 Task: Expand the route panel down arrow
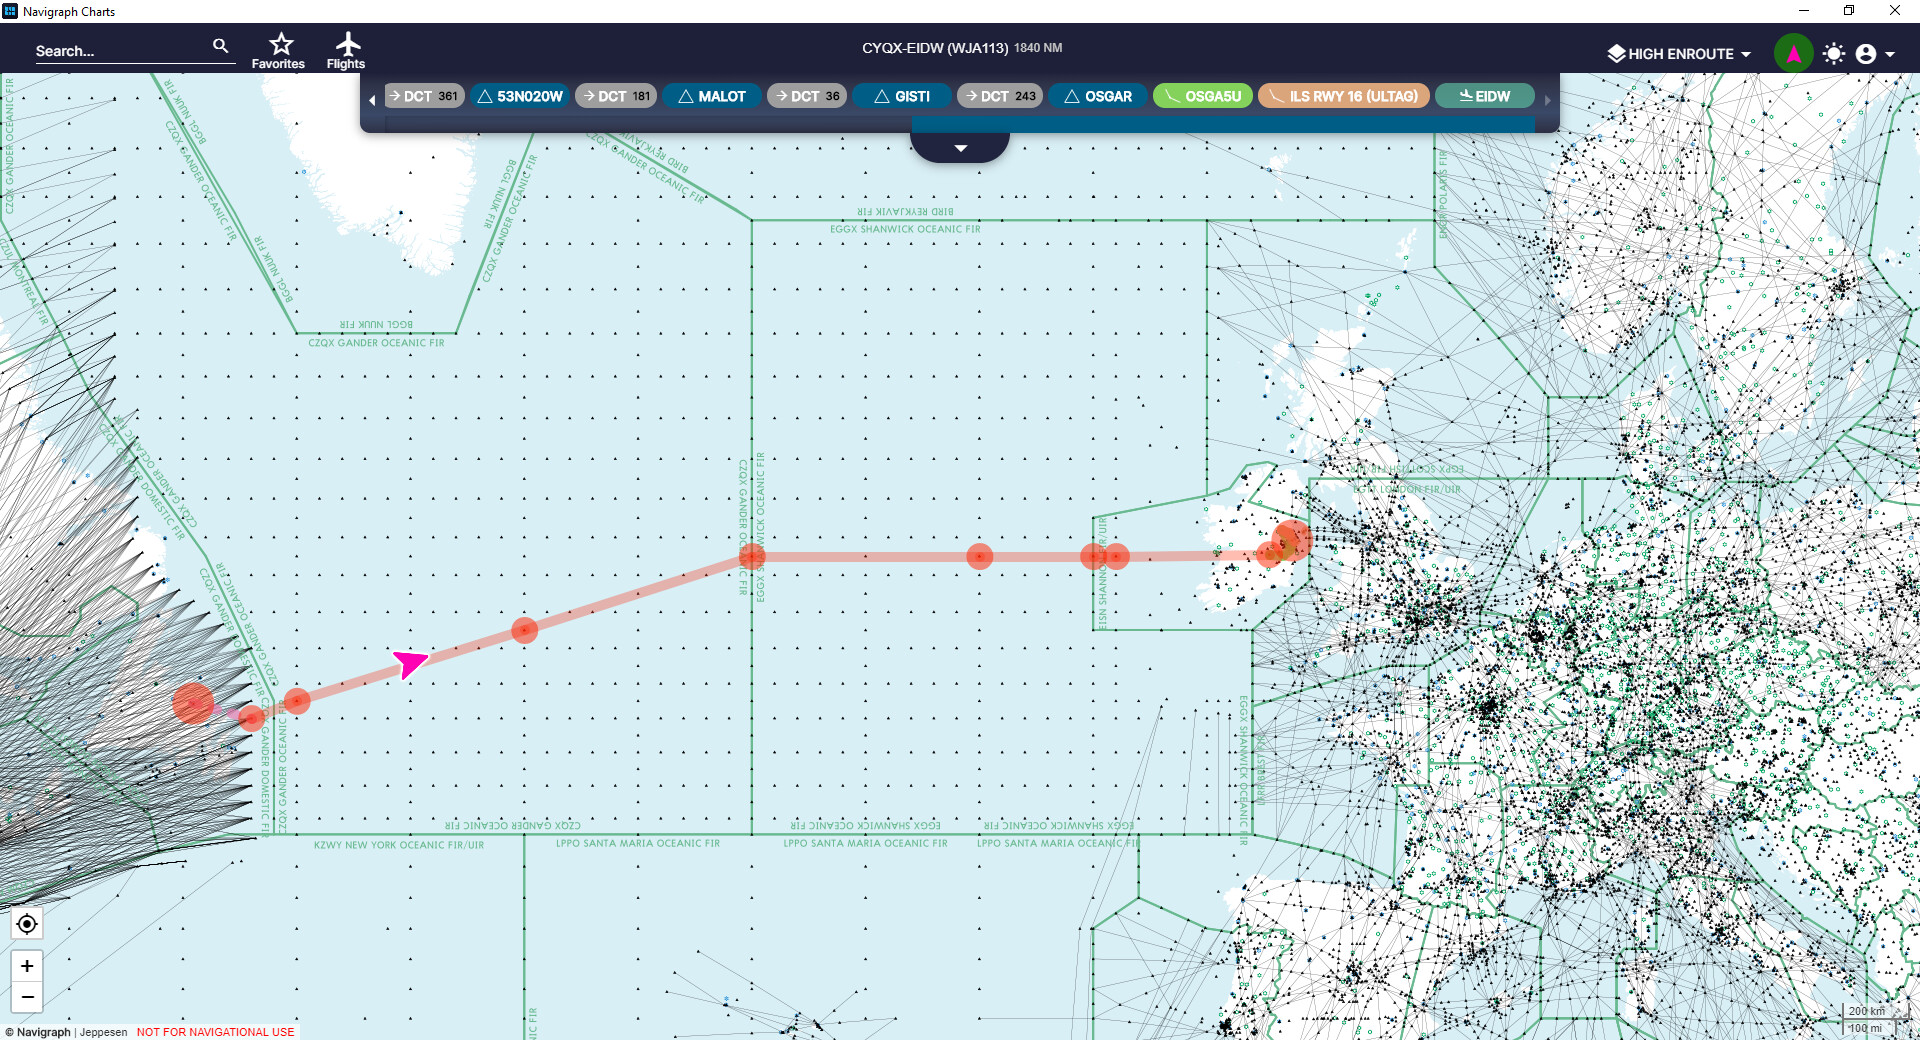pos(960,148)
